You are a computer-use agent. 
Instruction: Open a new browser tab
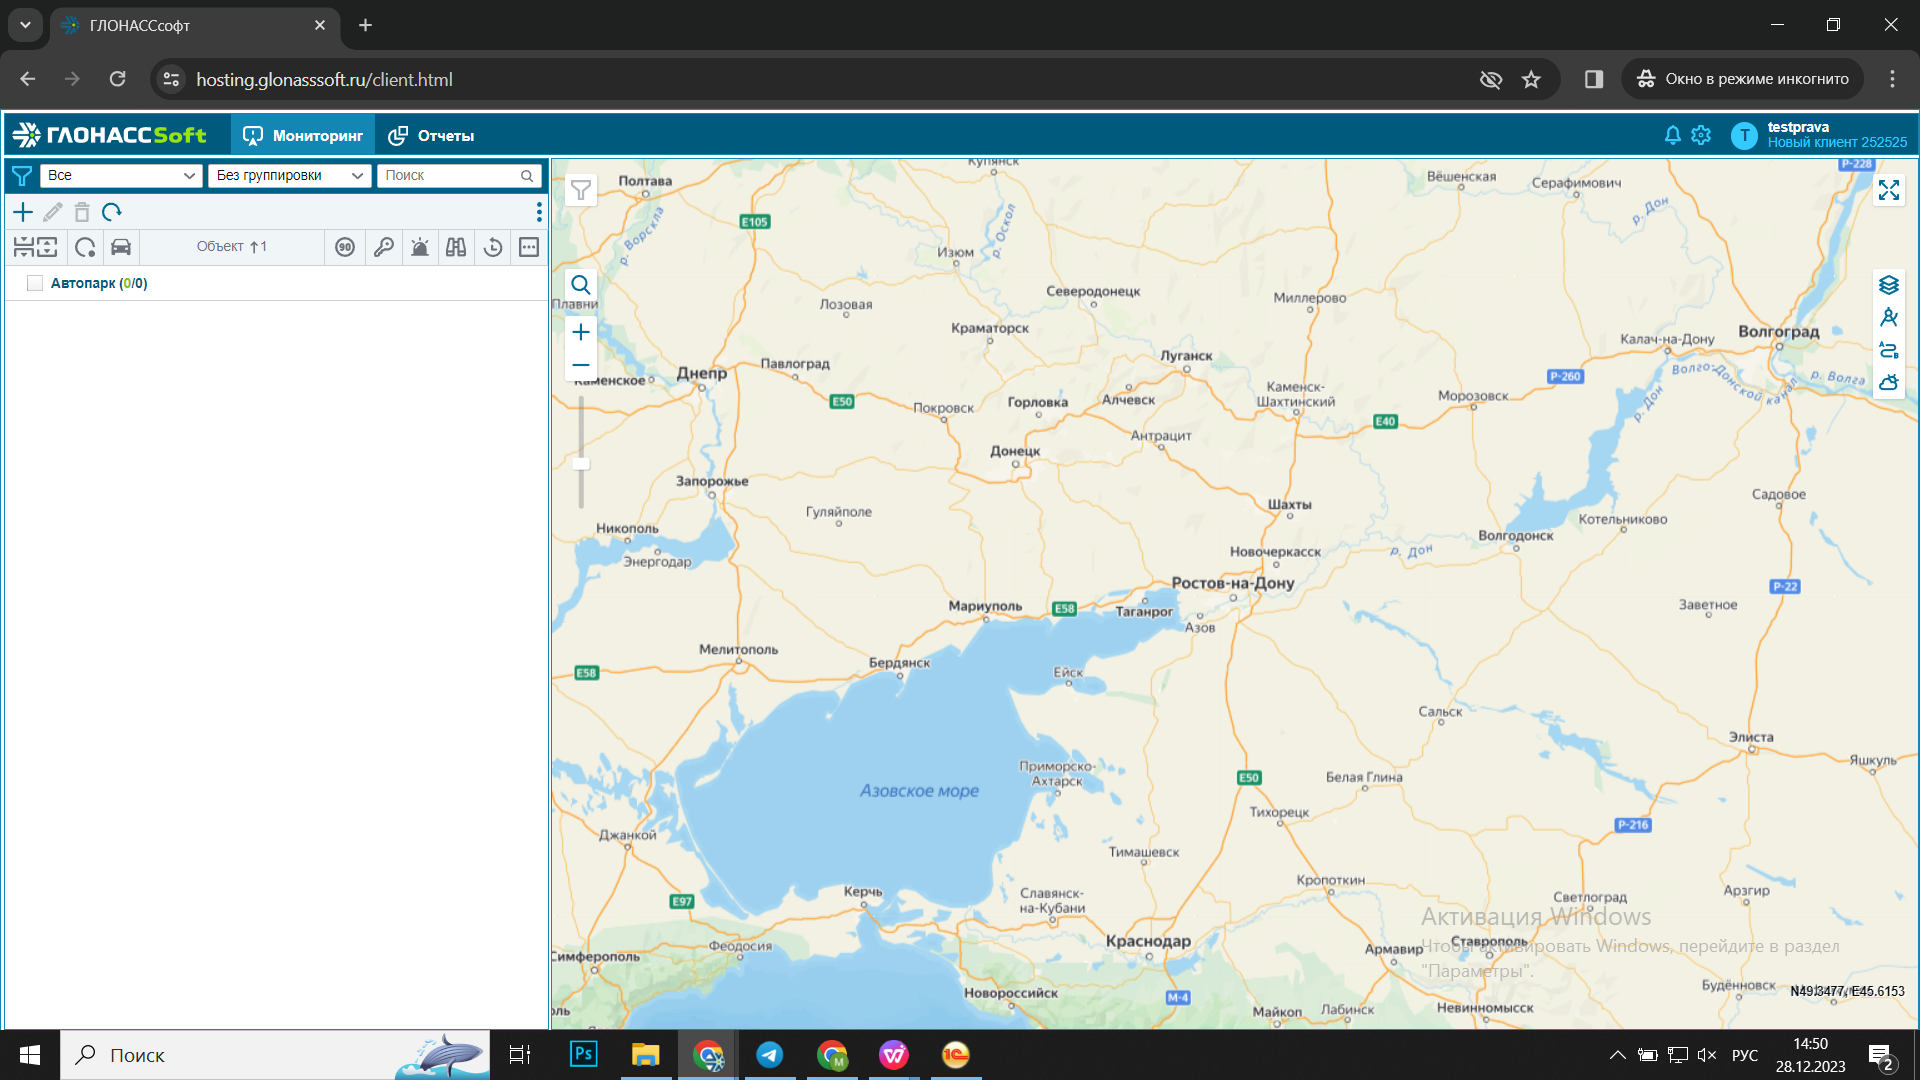coord(366,25)
